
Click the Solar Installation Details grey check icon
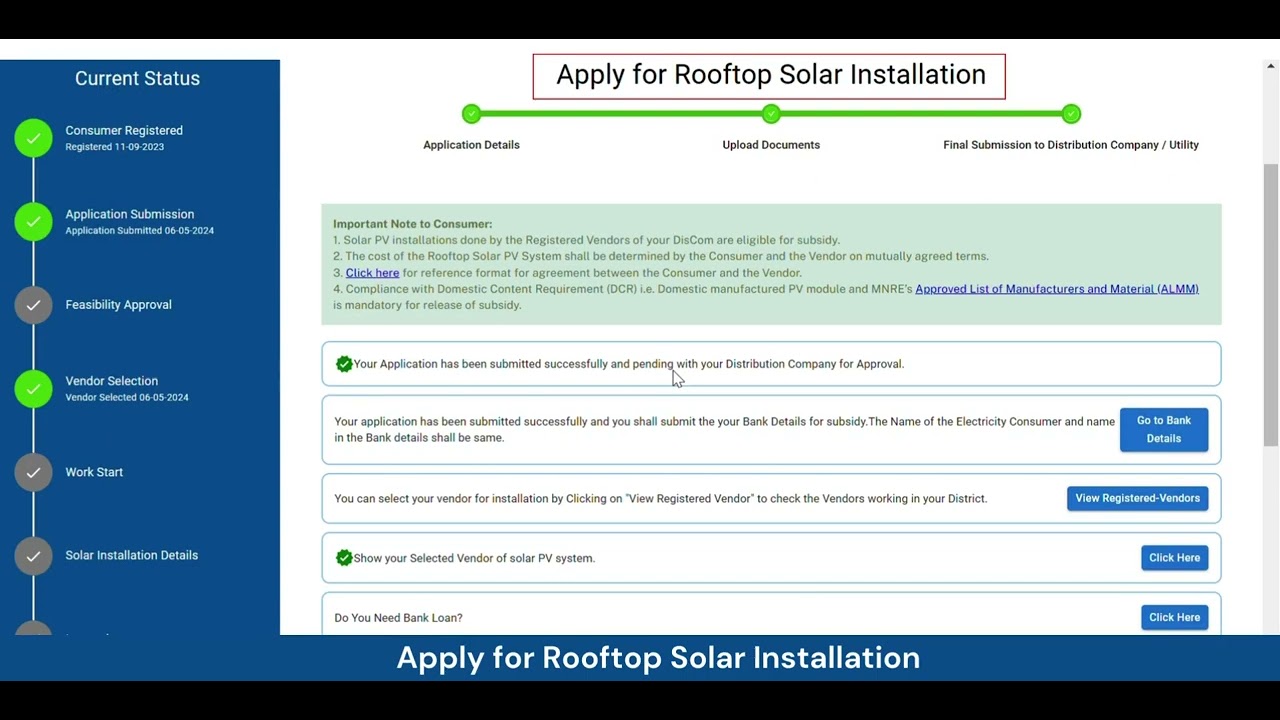click(x=33, y=555)
